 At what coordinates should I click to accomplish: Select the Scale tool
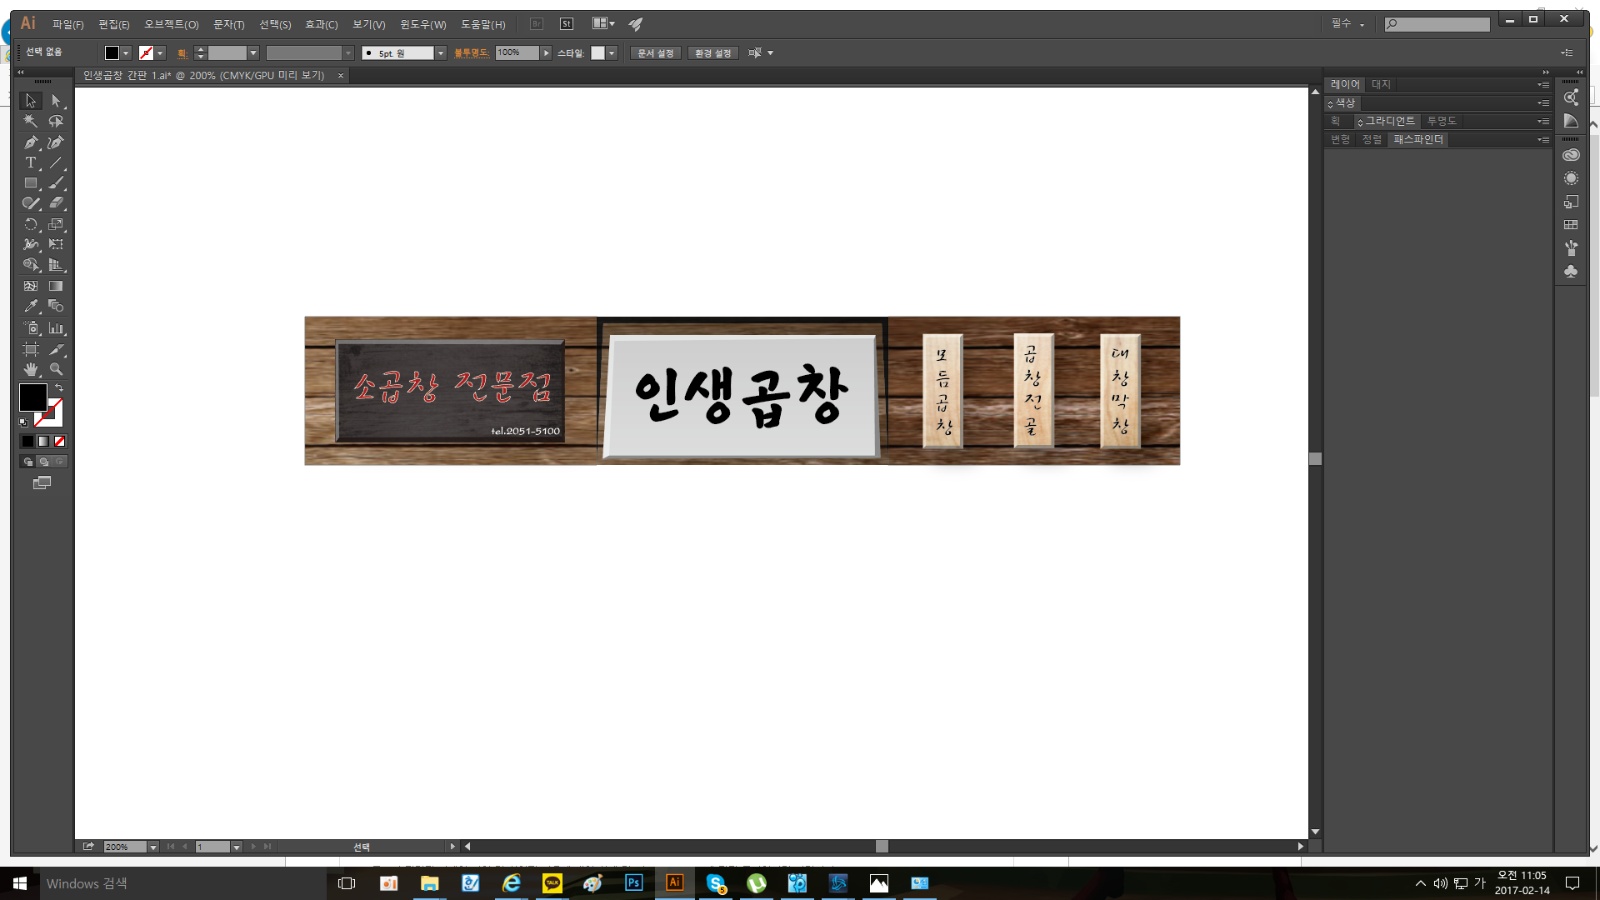click(x=56, y=224)
